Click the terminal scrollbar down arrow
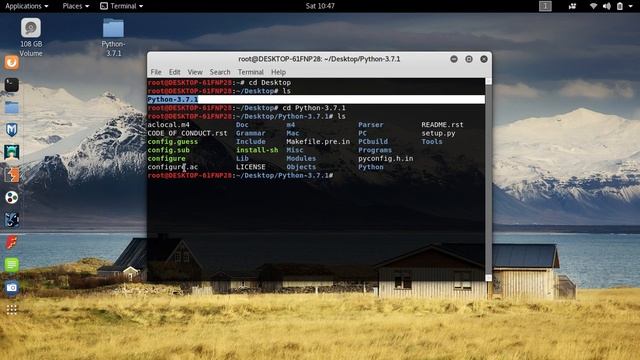 (x=489, y=278)
